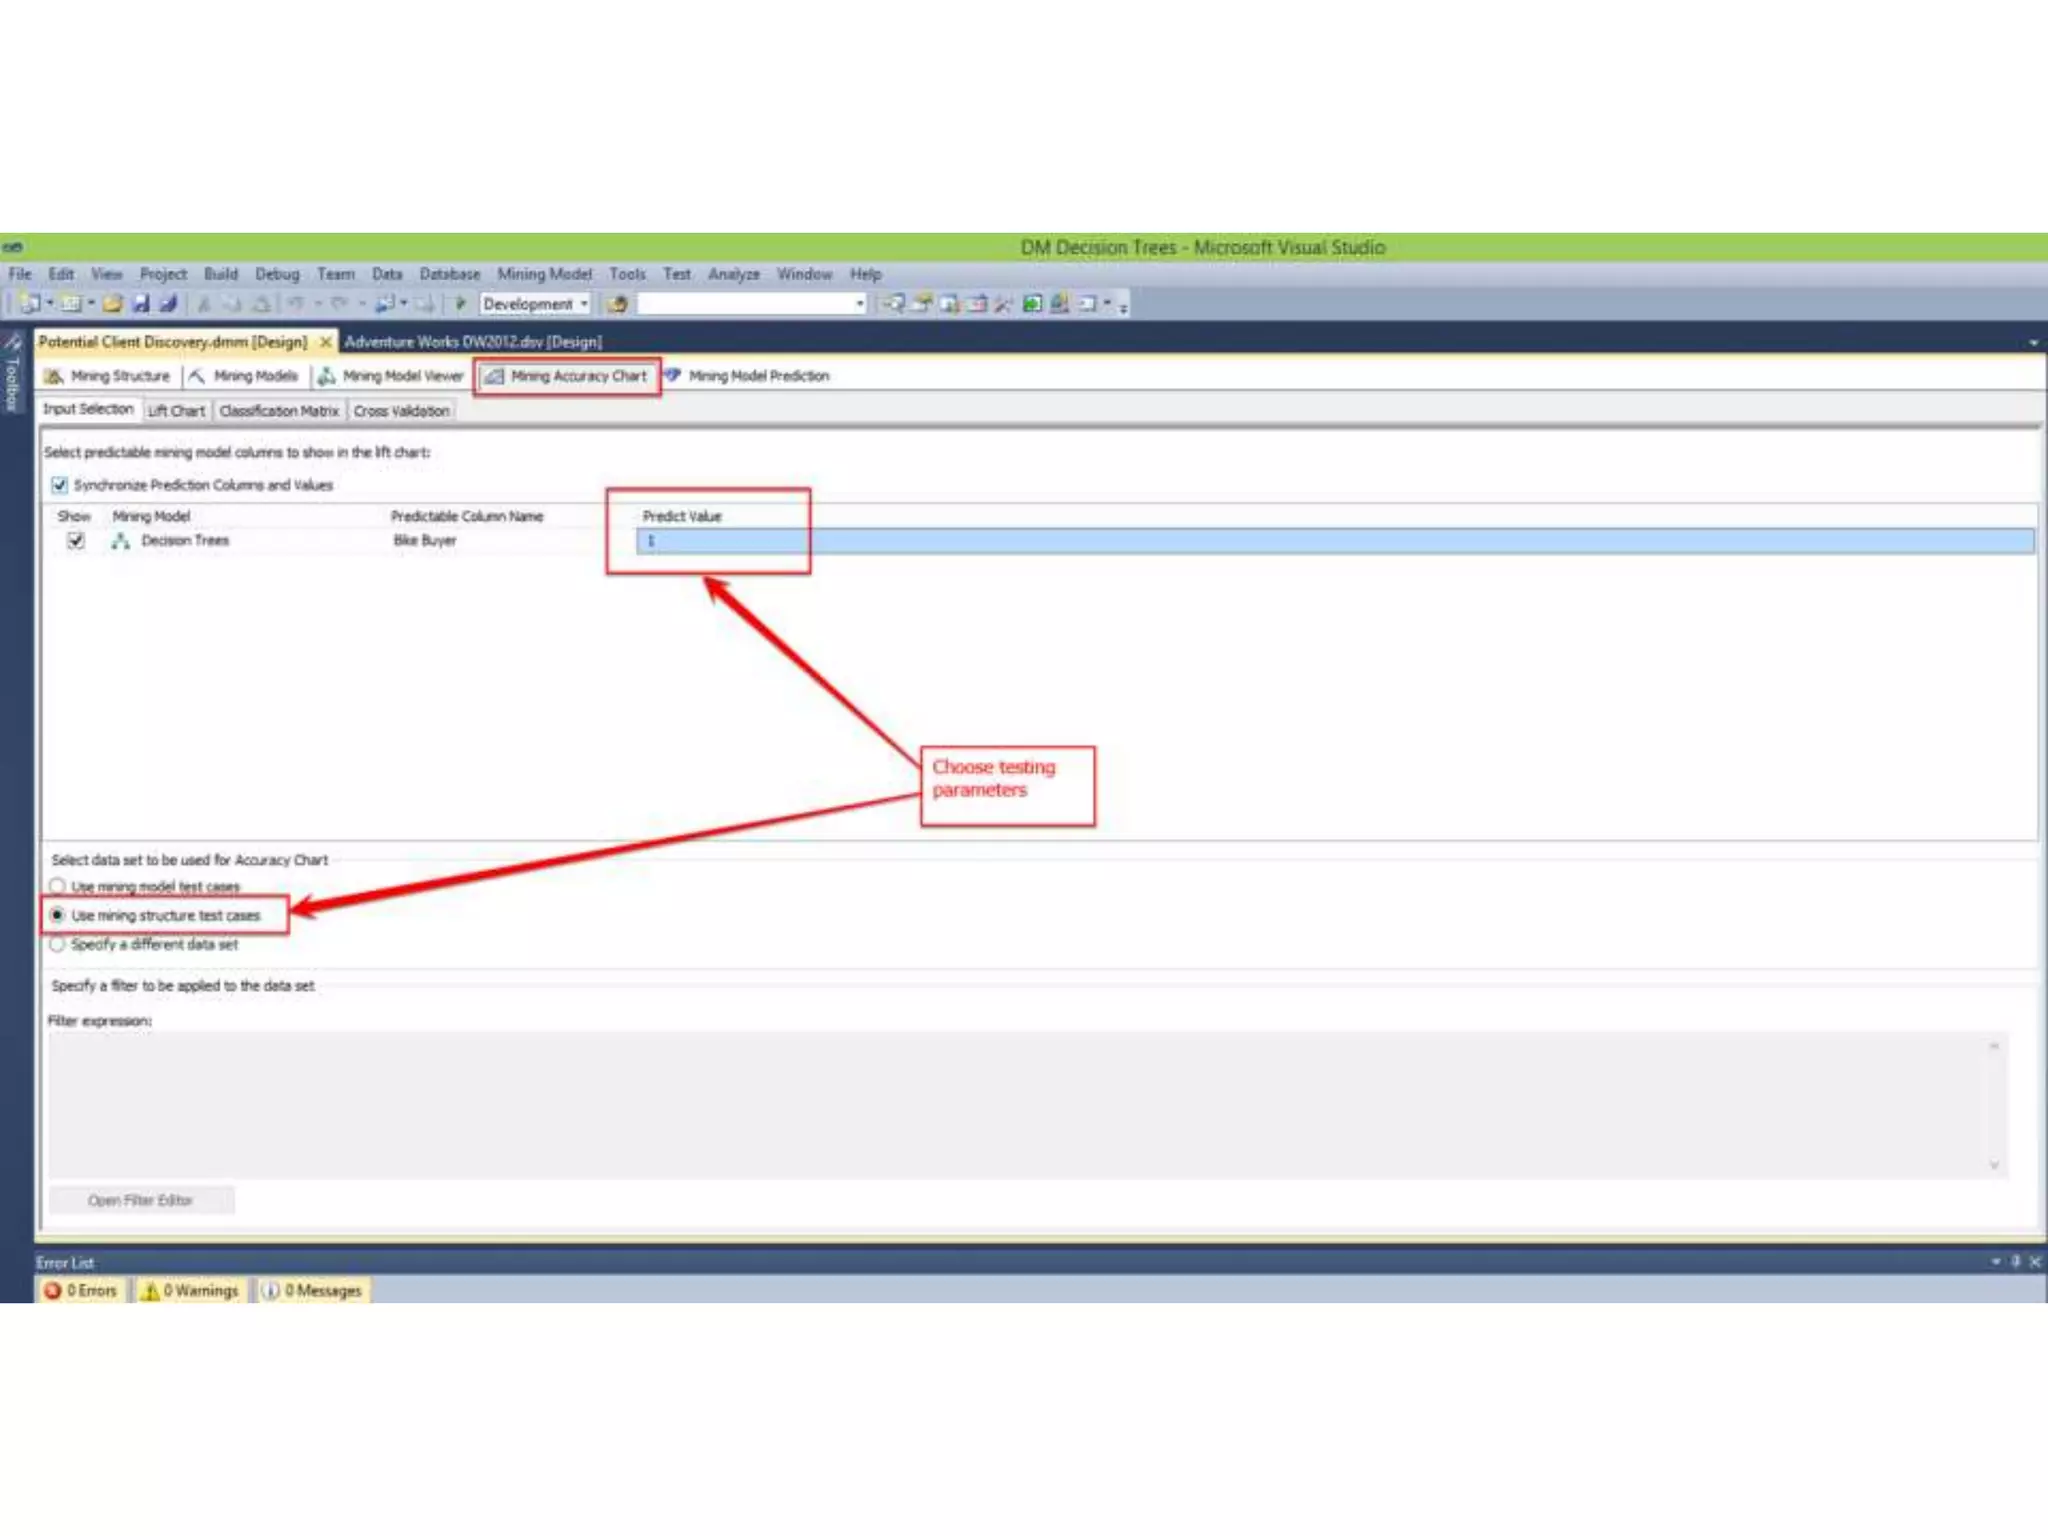
Task: Switch to the Cross Validation tab
Action: [x=401, y=411]
